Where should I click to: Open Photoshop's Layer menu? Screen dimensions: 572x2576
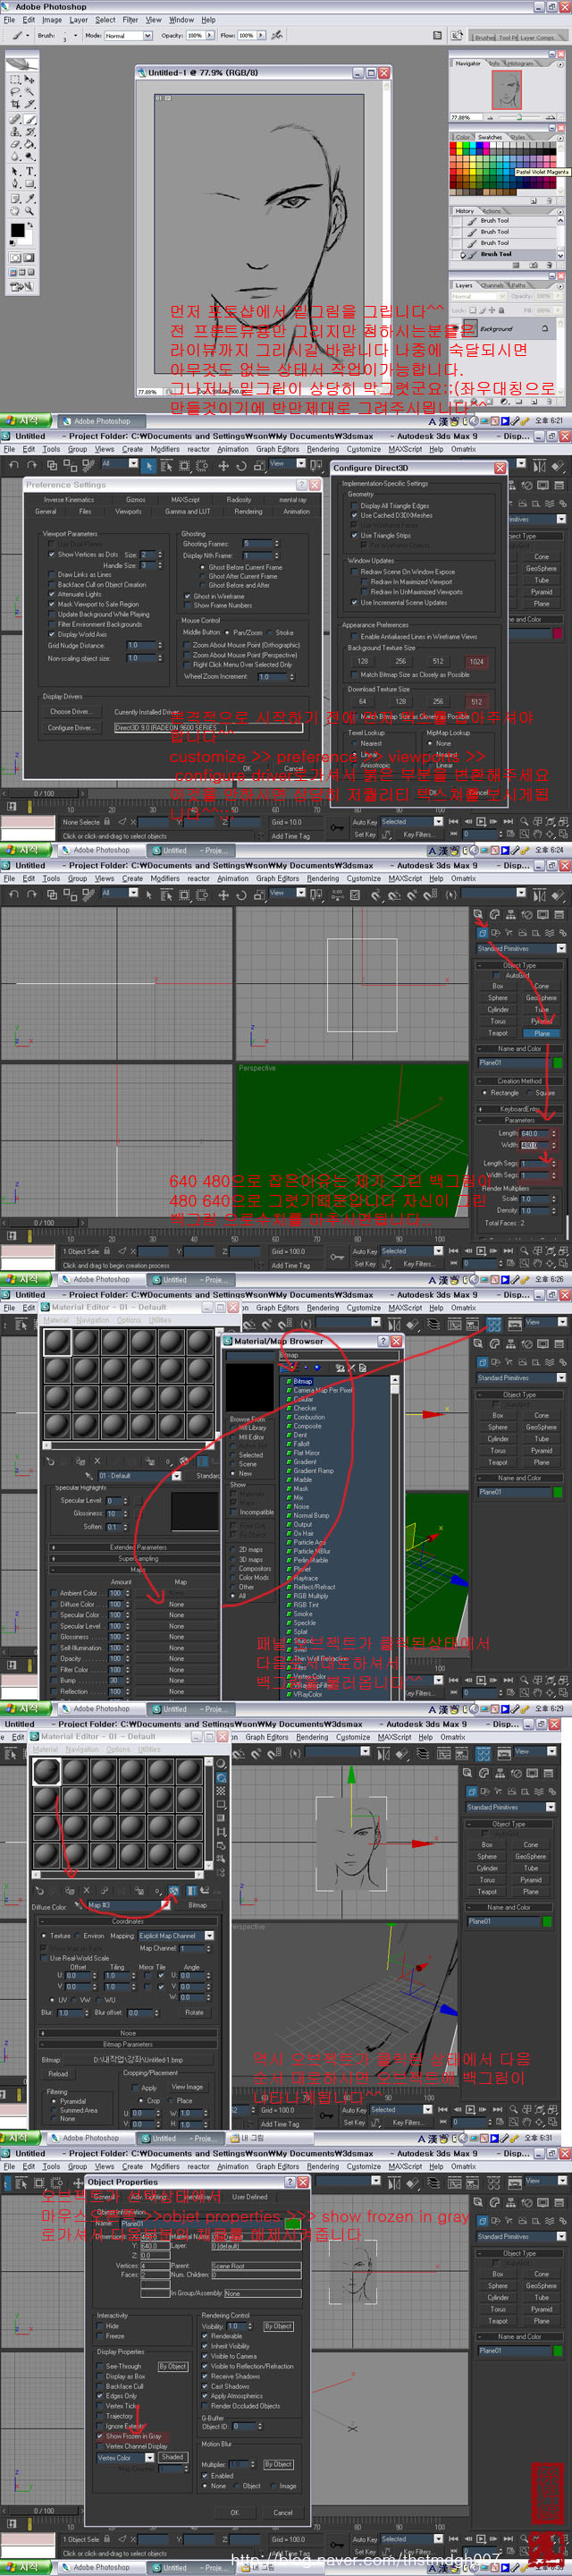pyautogui.click(x=78, y=19)
